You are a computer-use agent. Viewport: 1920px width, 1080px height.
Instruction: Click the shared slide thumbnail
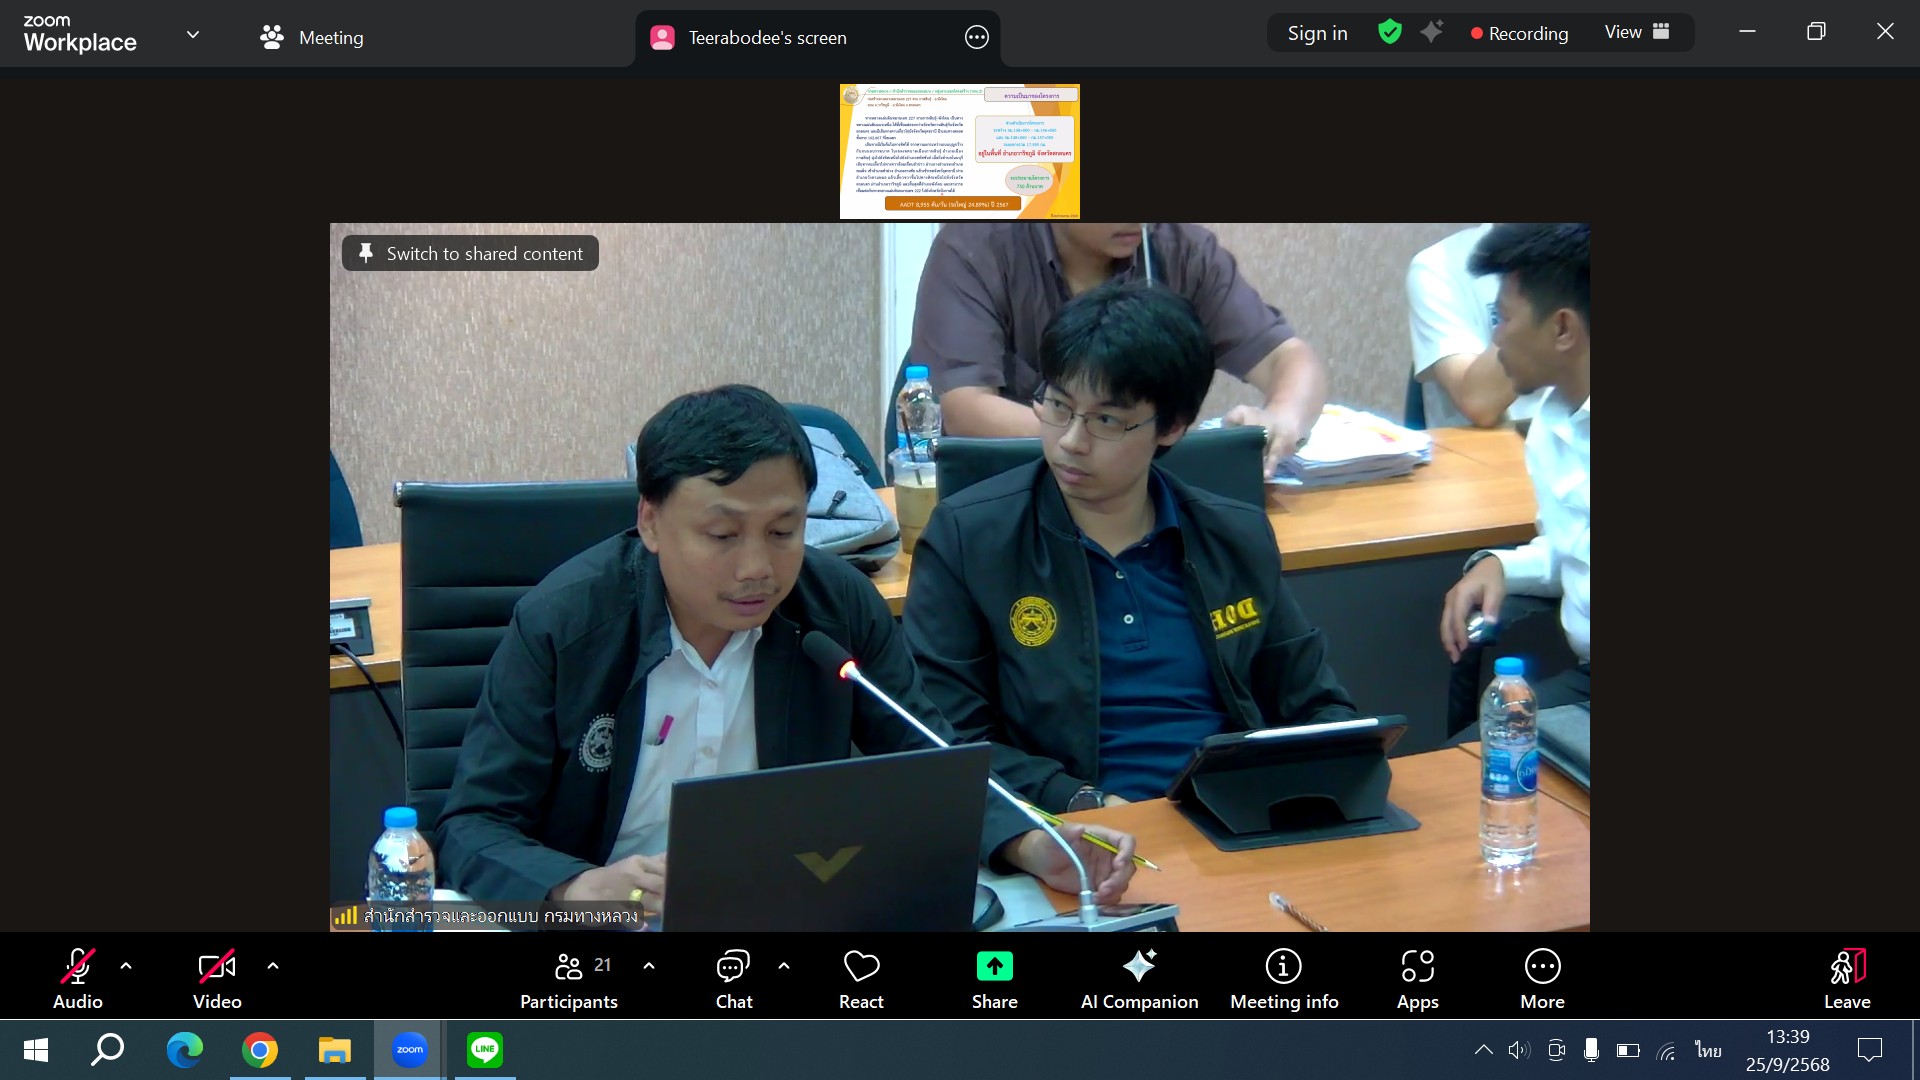point(959,151)
